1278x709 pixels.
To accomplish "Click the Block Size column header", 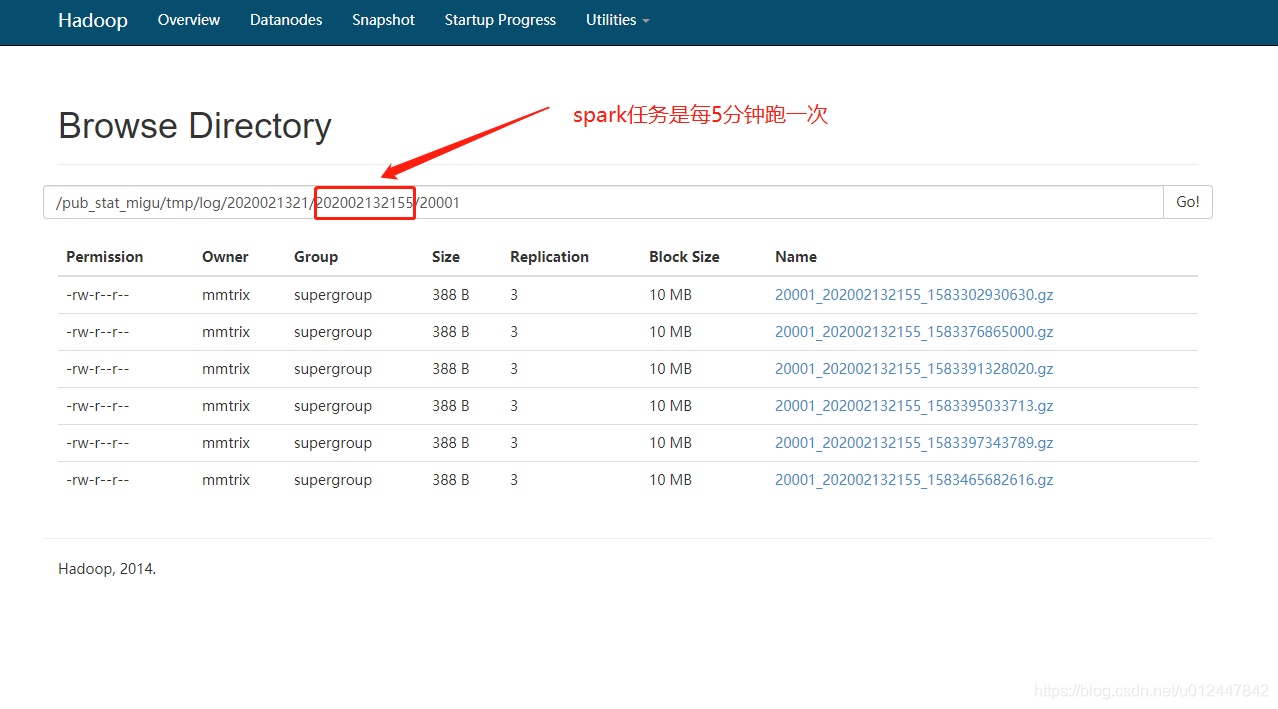I will pos(684,257).
